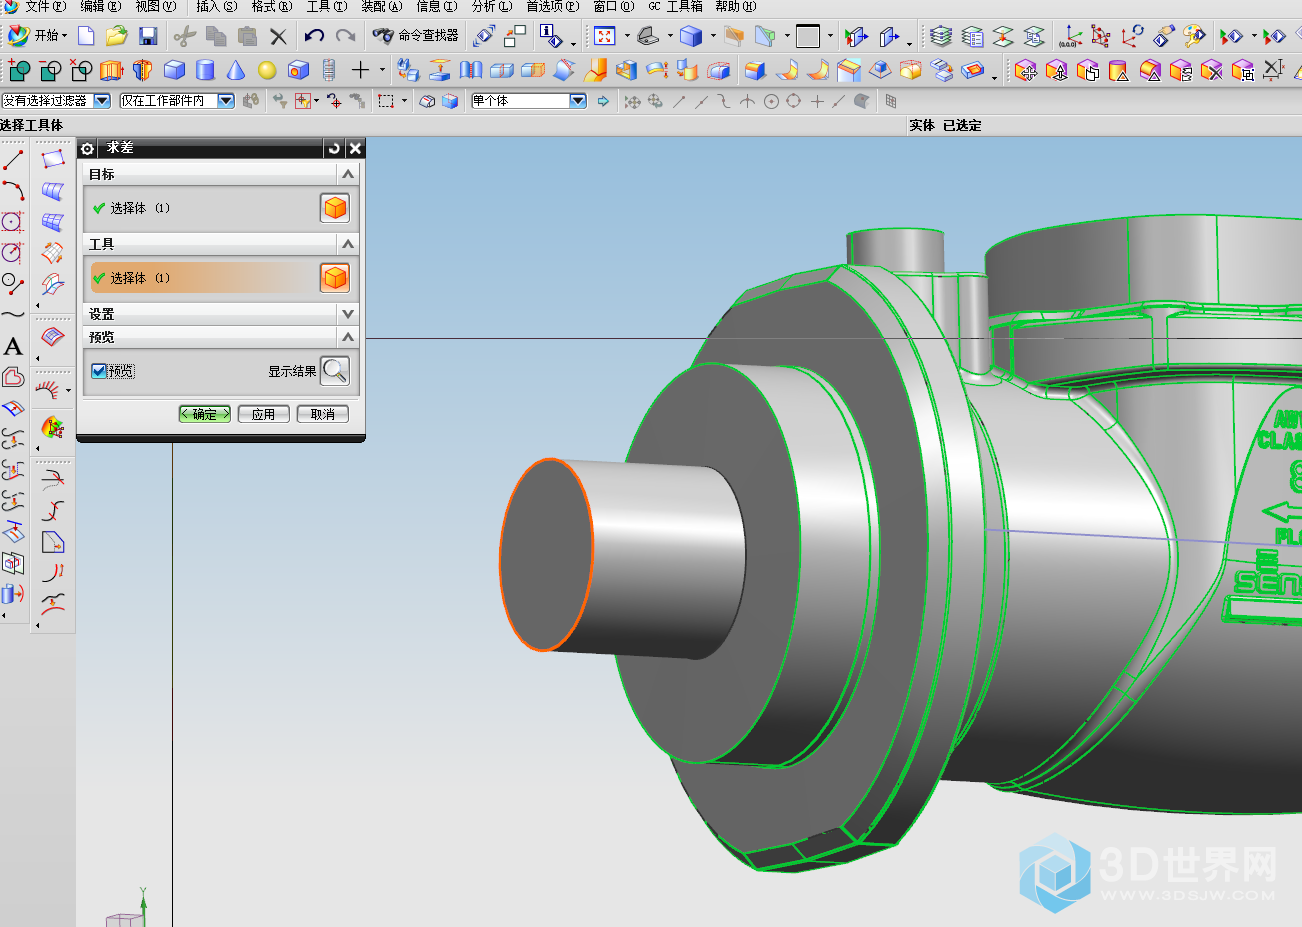
Task: Click target body select cube button
Action: pyautogui.click(x=335, y=208)
